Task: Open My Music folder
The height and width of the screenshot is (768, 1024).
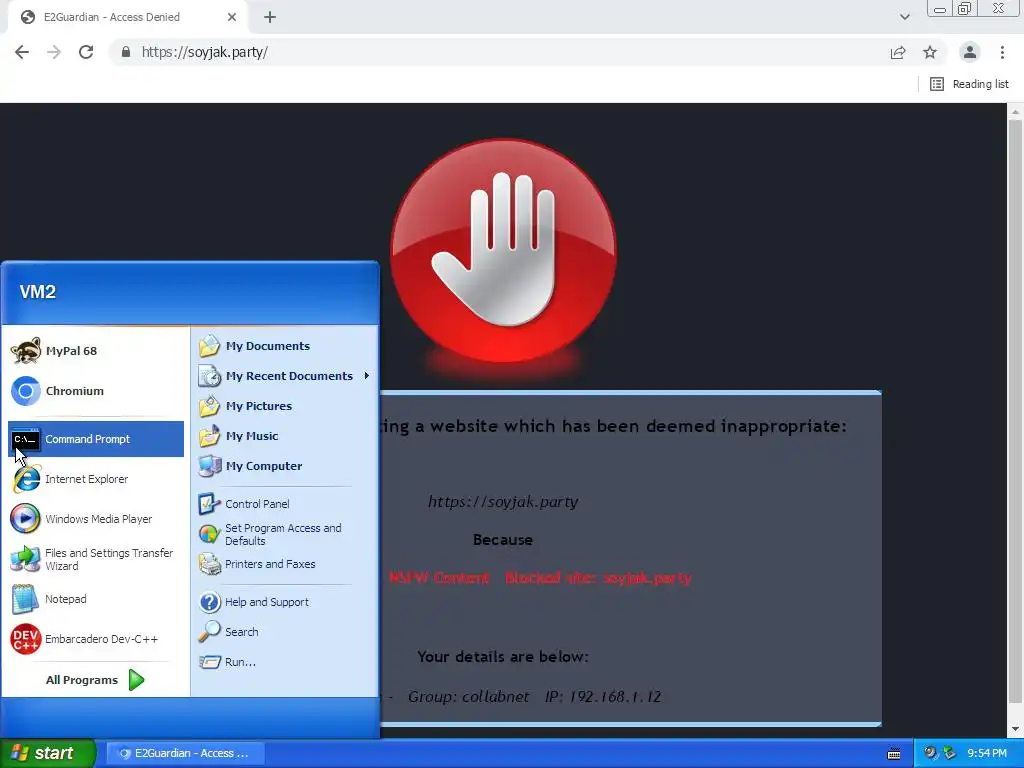Action: pyautogui.click(x=285, y=436)
